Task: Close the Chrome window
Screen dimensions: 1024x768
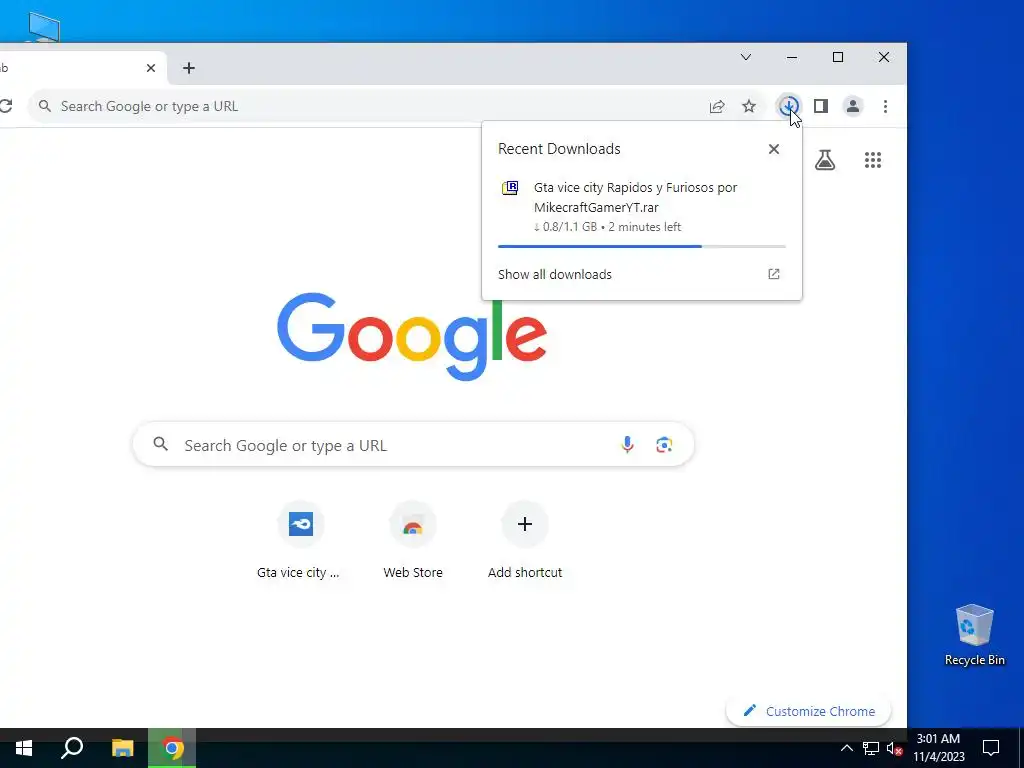Action: point(884,57)
